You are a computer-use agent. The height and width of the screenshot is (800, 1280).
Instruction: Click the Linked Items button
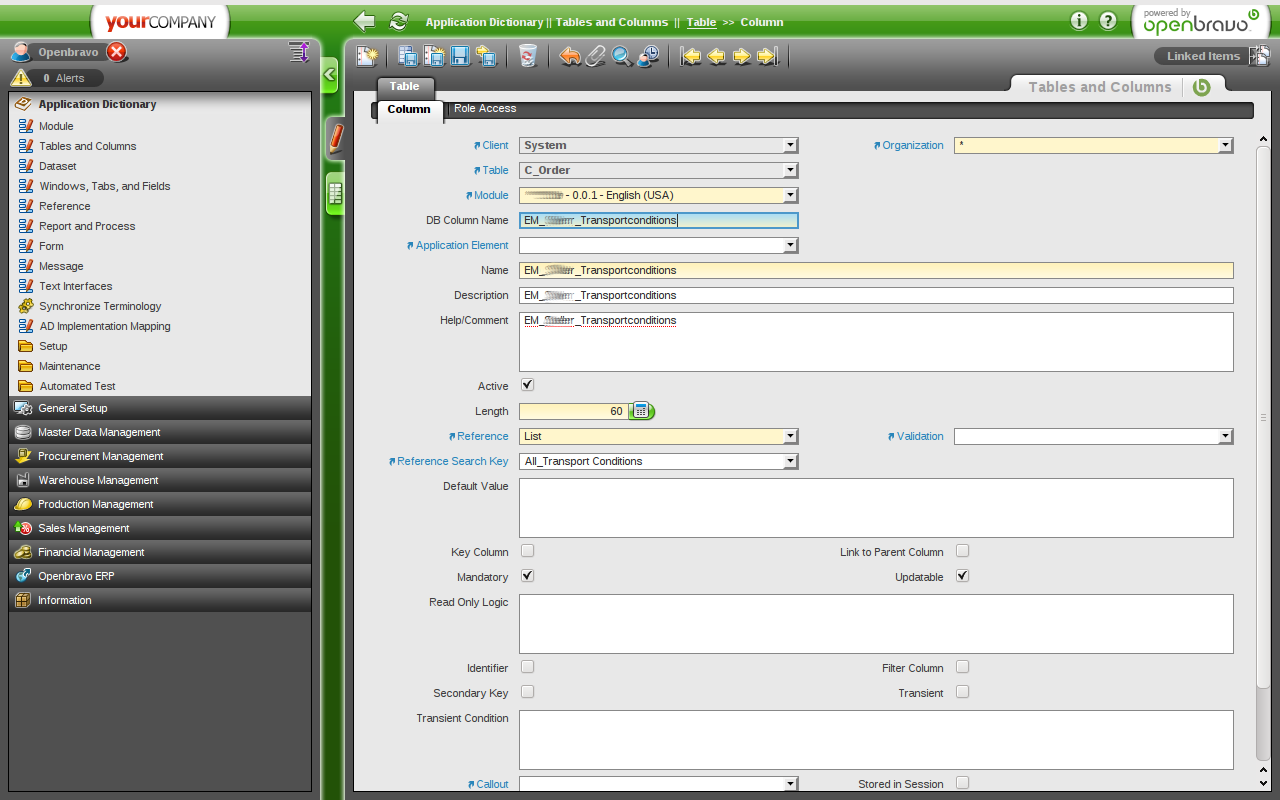point(1203,56)
